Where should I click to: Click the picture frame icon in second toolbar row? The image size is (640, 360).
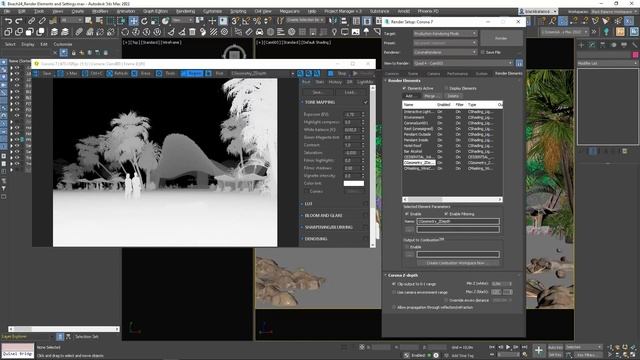pos(356,32)
